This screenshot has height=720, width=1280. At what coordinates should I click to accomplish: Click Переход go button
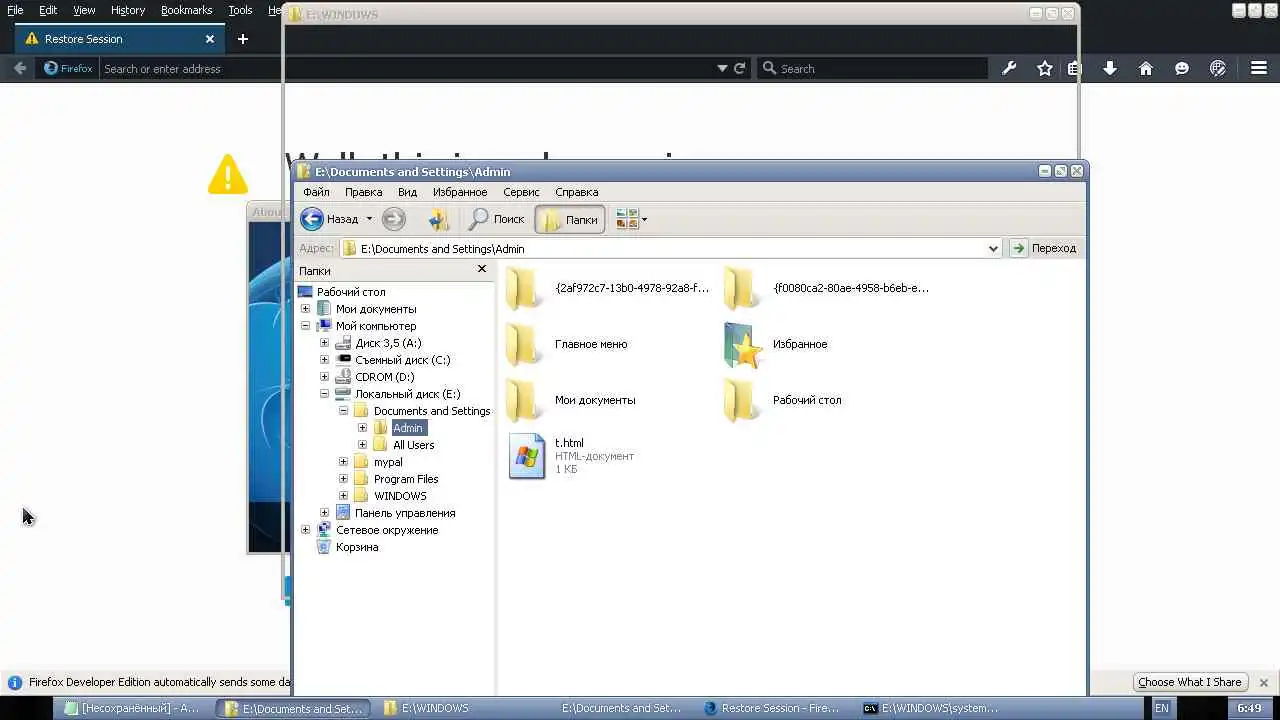click(1045, 248)
